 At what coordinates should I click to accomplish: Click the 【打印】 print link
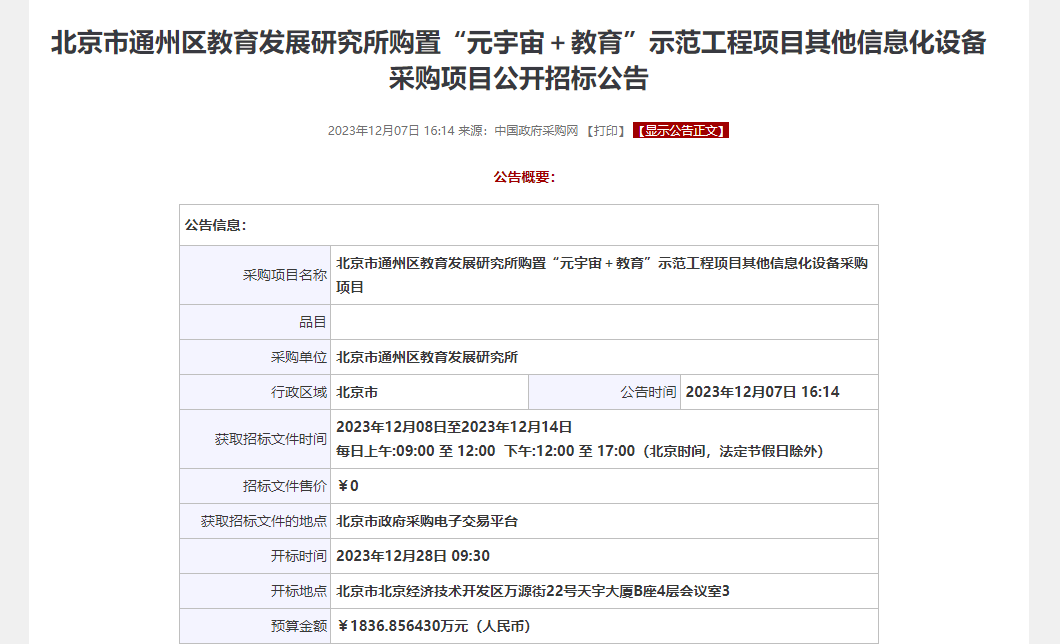click(x=606, y=130)
